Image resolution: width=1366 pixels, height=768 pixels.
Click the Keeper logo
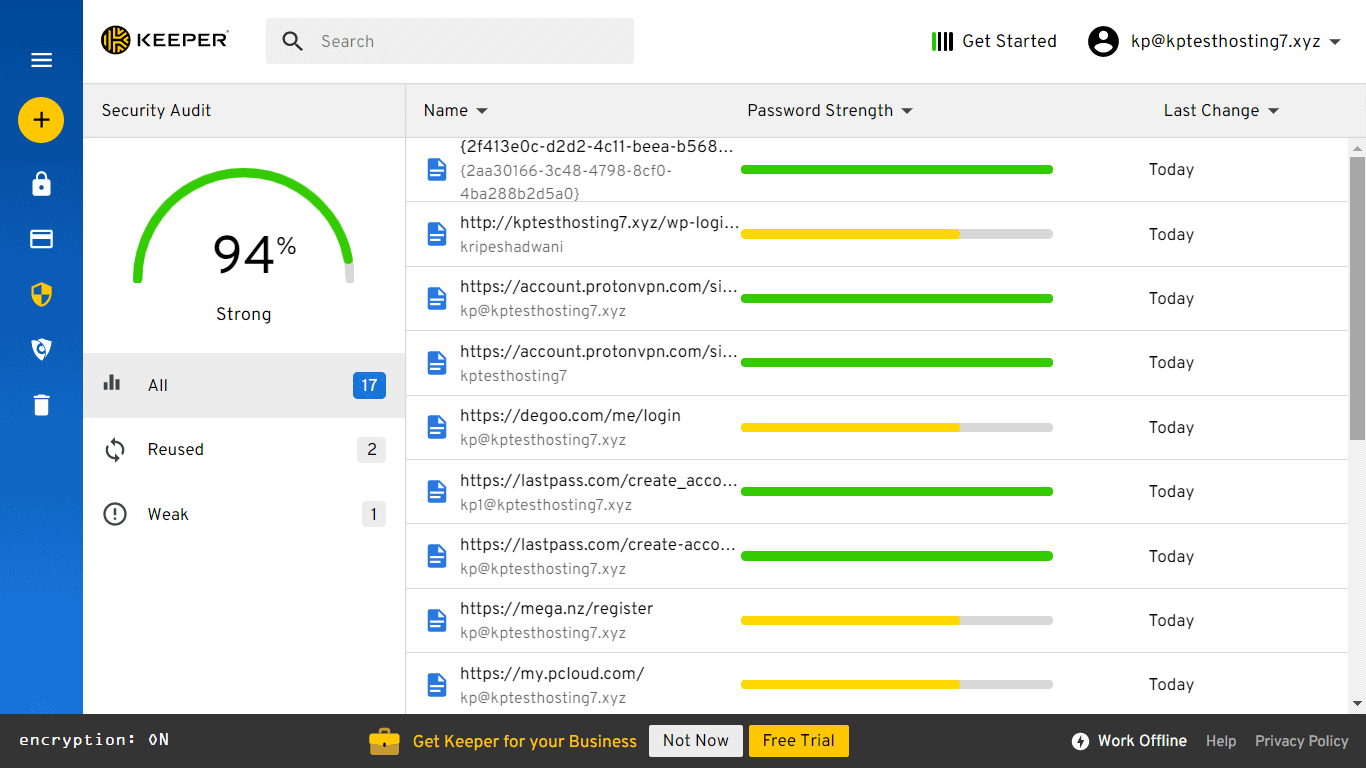pos(165,41)
